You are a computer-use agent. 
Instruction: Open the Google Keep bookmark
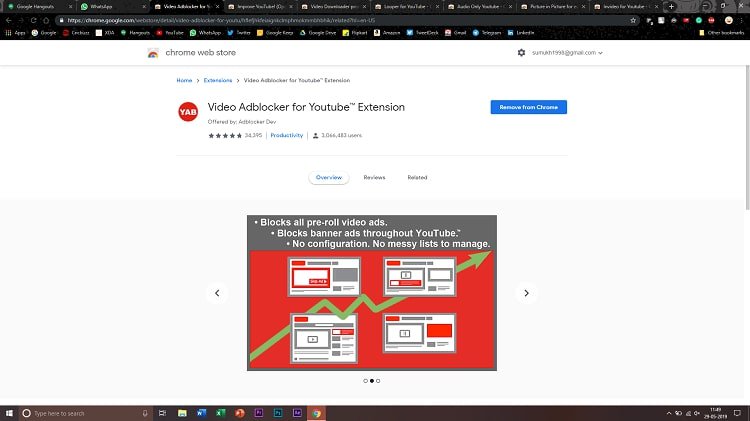coord(275,33)
